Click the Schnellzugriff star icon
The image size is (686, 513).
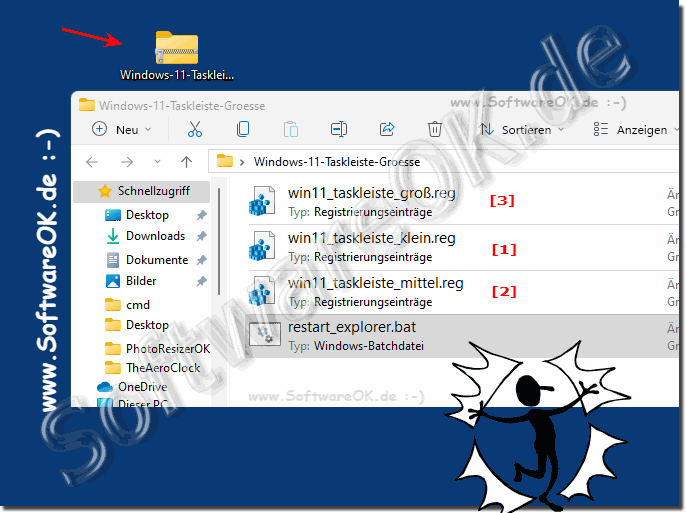click(105, 191)
